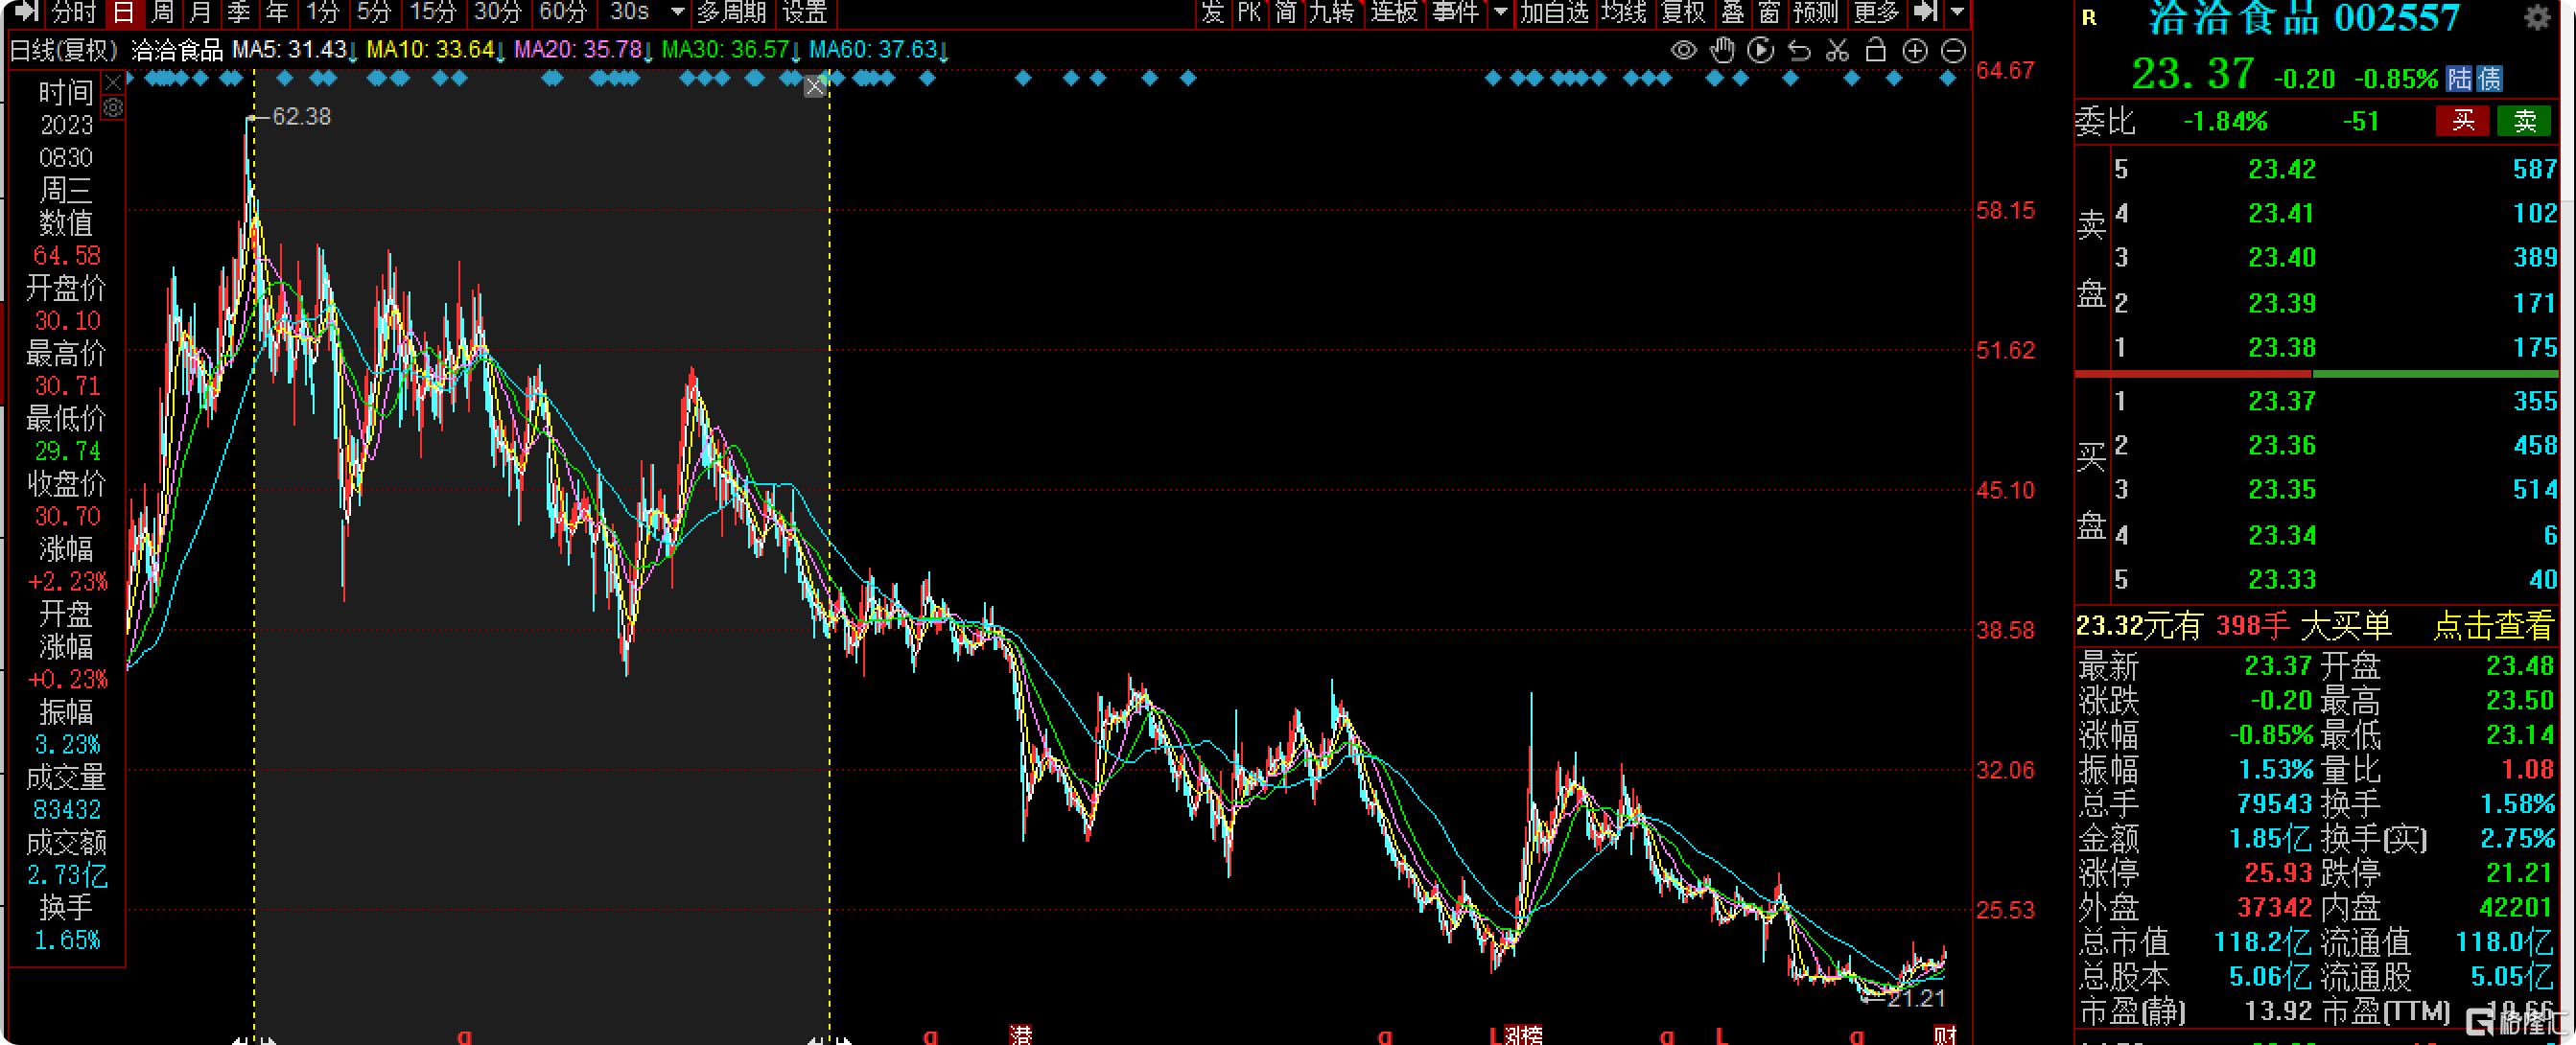Click the 点击查看 link
This screenshot has height=1045, width=2576.
2493,626
